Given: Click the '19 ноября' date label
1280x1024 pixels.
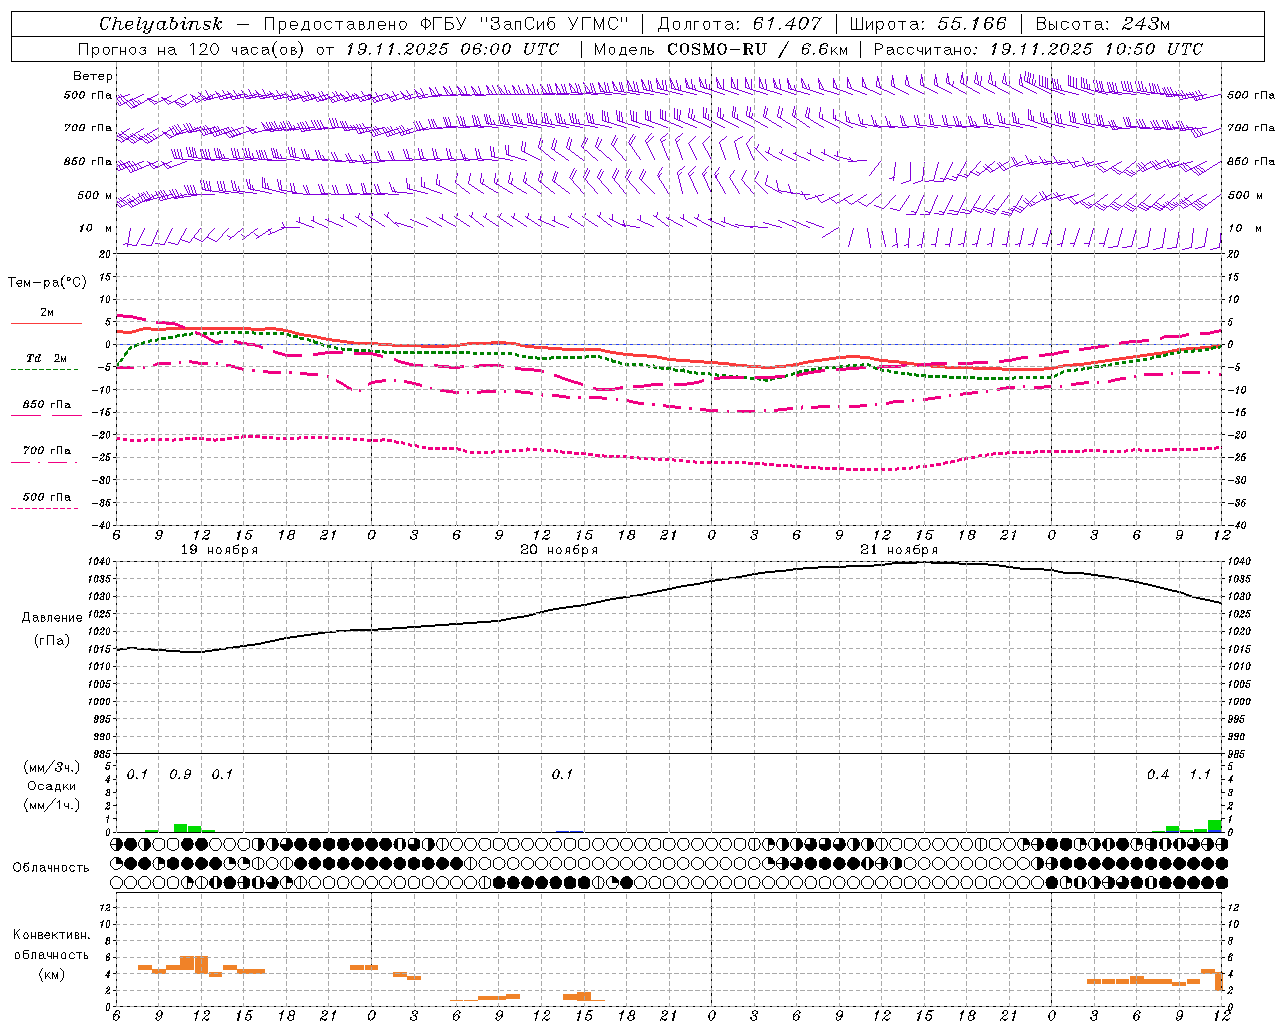Looking at the screenshot, I should 219,550.
